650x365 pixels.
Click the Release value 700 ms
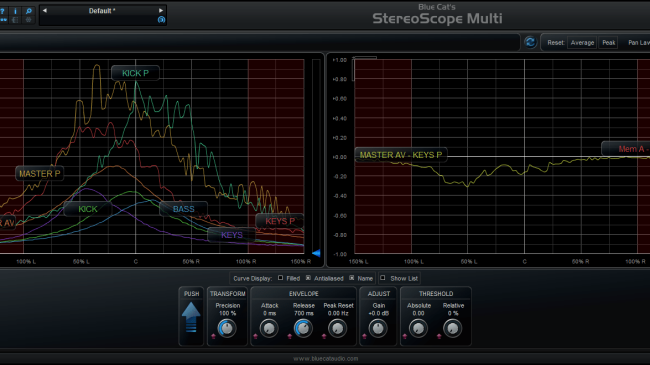304,313
